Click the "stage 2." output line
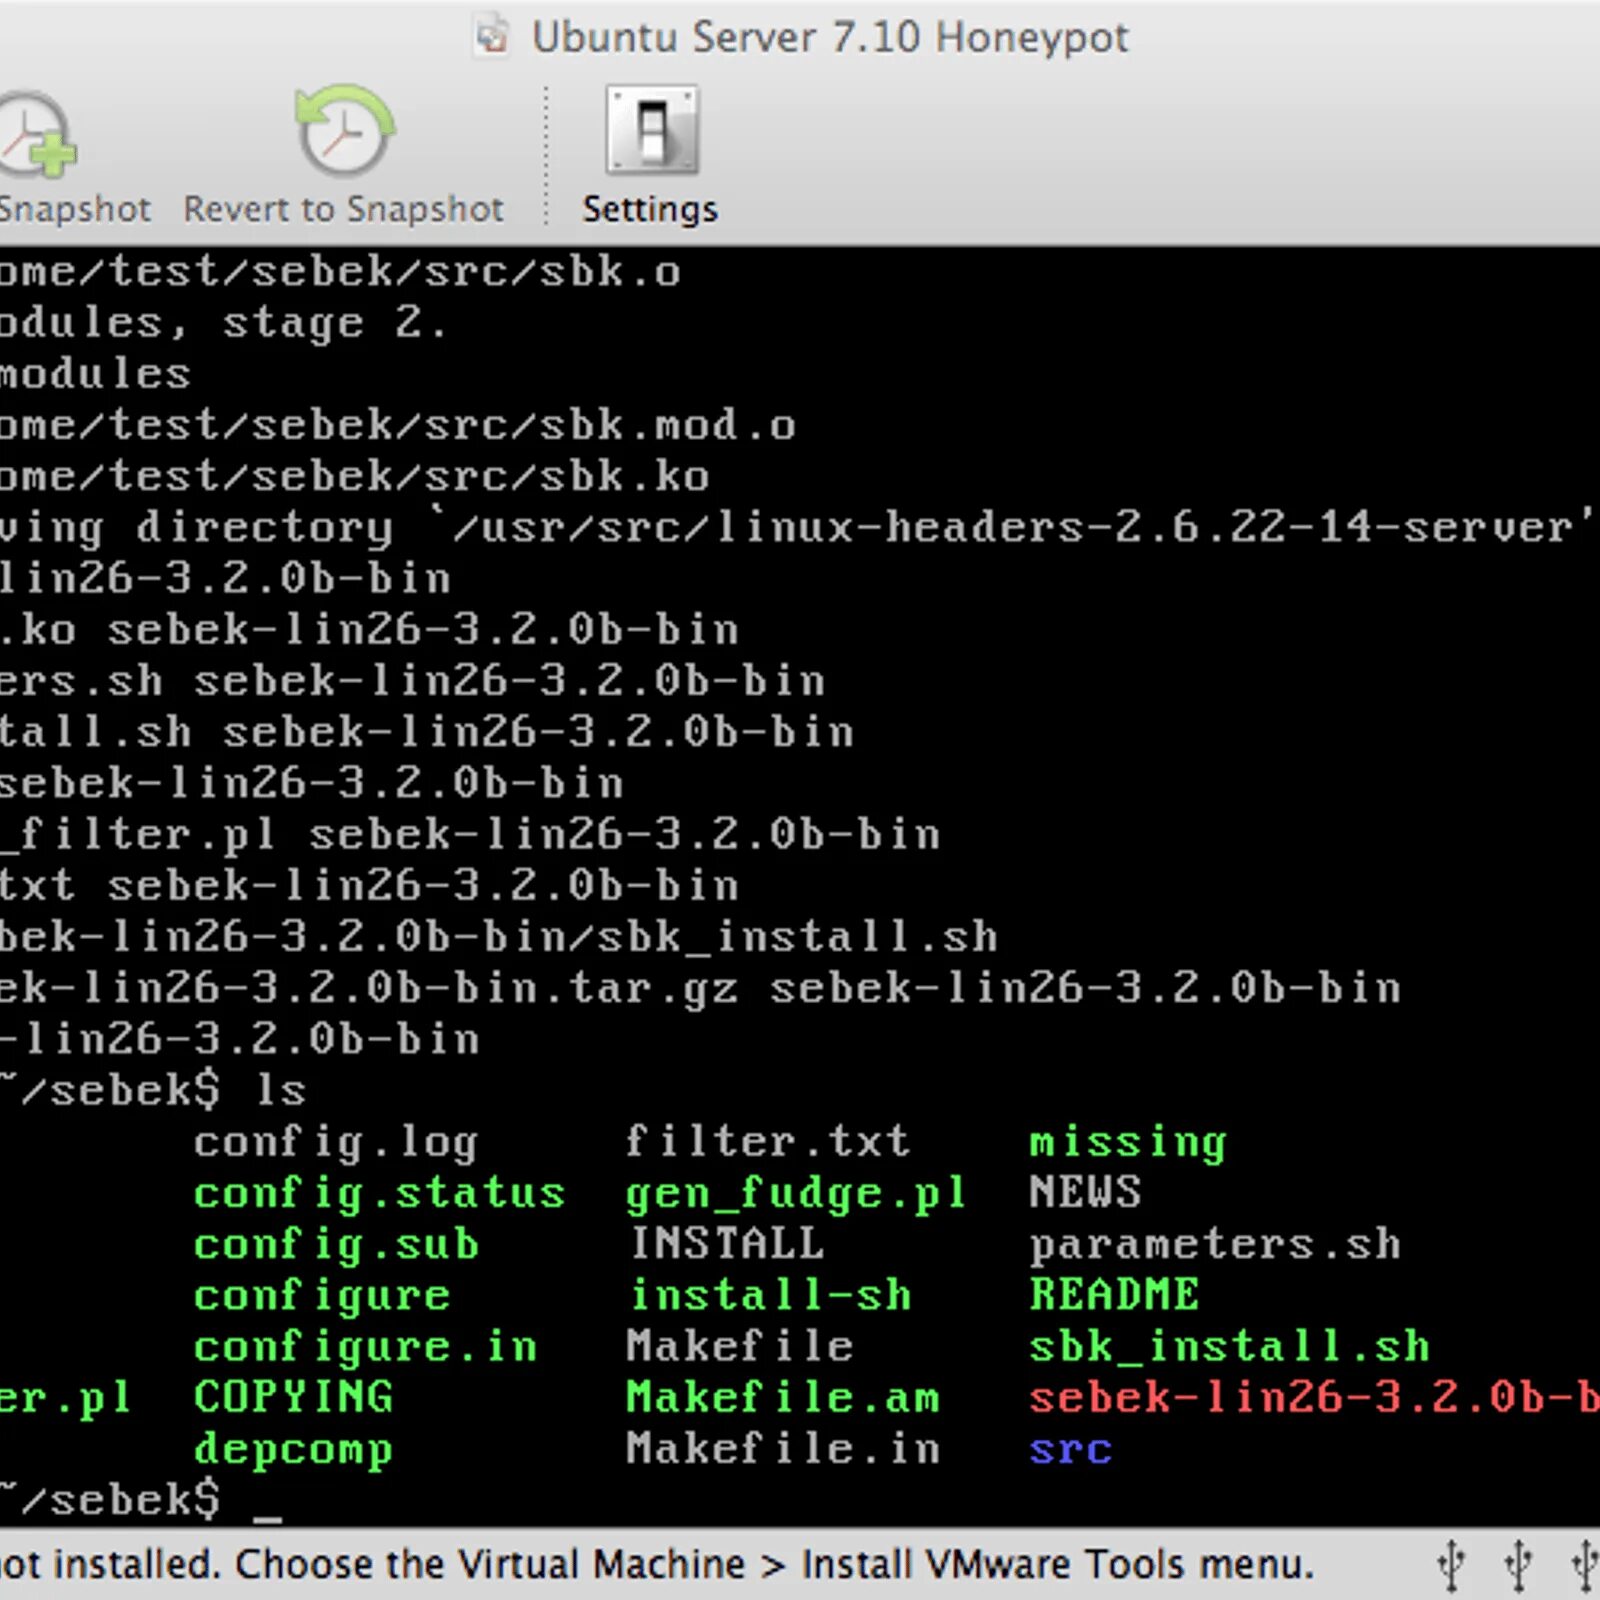Image resolution: width=1600 pixels, height=1600 pixels. (224, 322)
